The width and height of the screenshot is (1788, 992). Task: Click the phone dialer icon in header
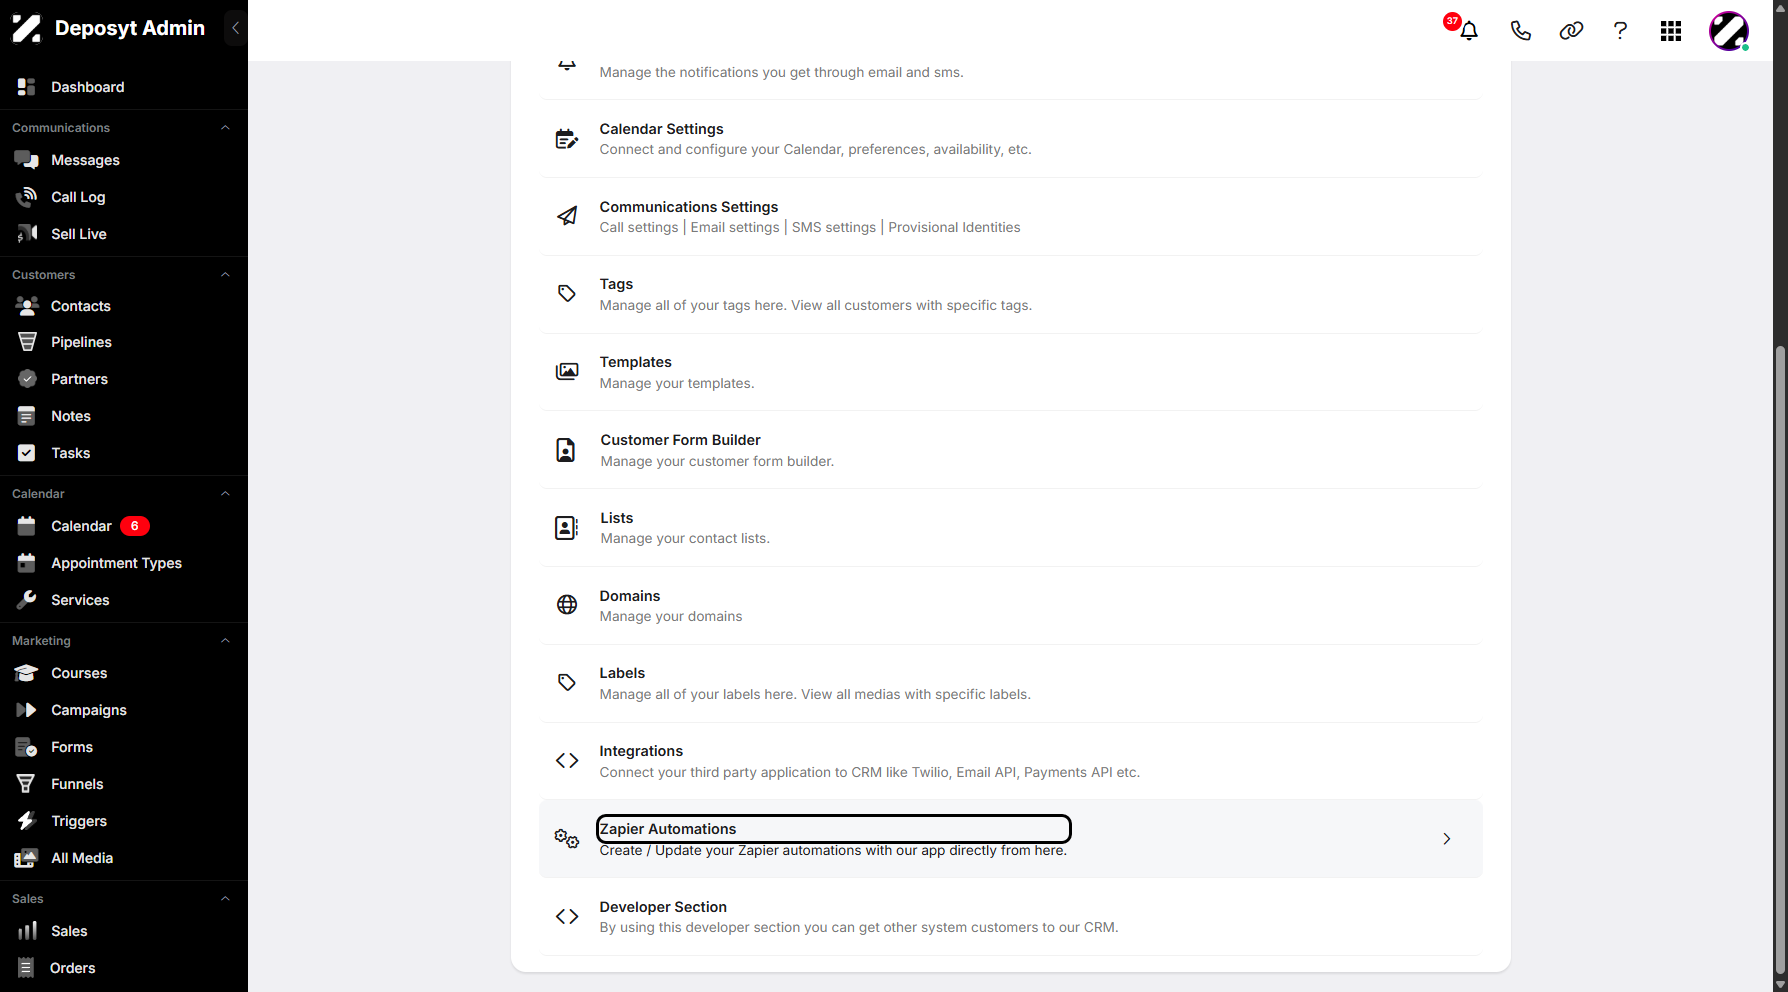pyautogui.click(x=1520, y=31)
